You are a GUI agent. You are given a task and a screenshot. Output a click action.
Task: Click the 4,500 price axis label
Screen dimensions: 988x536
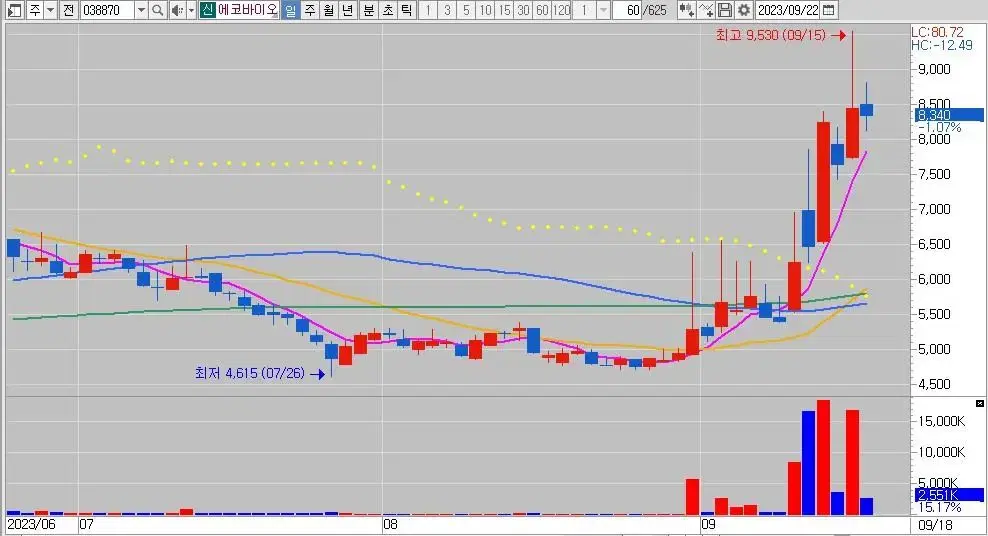(x=934, y=384)
